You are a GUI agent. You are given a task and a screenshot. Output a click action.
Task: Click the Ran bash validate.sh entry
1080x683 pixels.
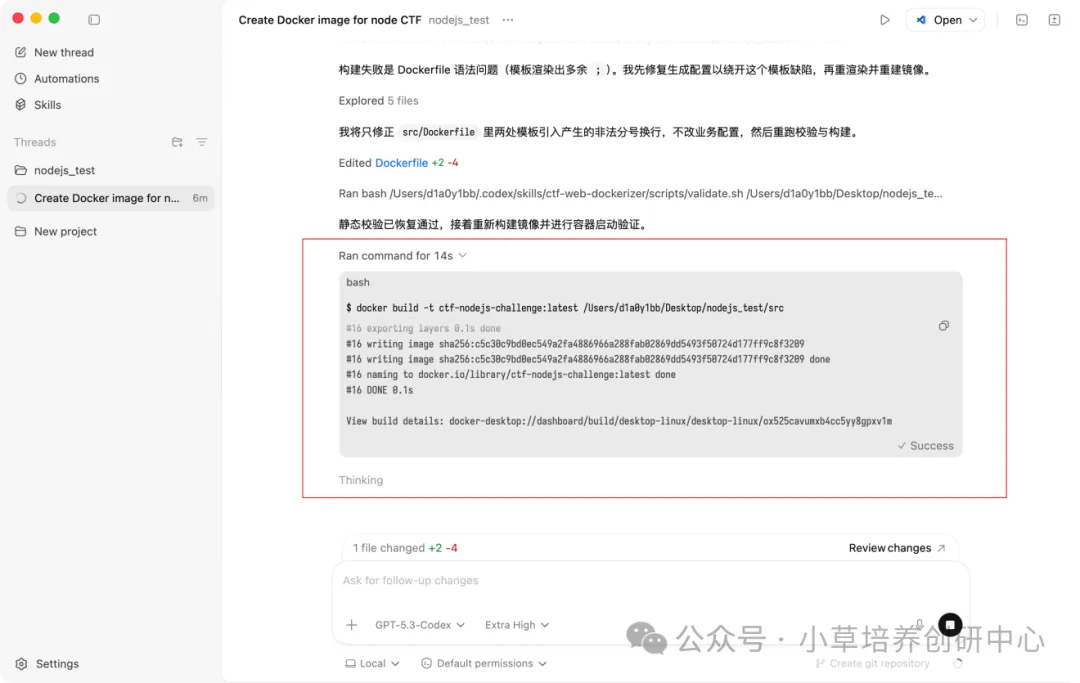coord(640,193)
